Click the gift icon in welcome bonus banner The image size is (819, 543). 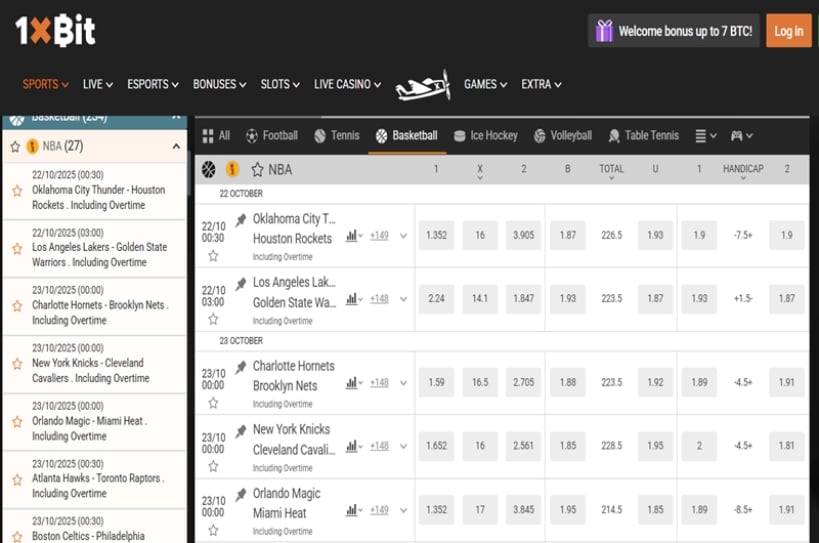(604, 31)
